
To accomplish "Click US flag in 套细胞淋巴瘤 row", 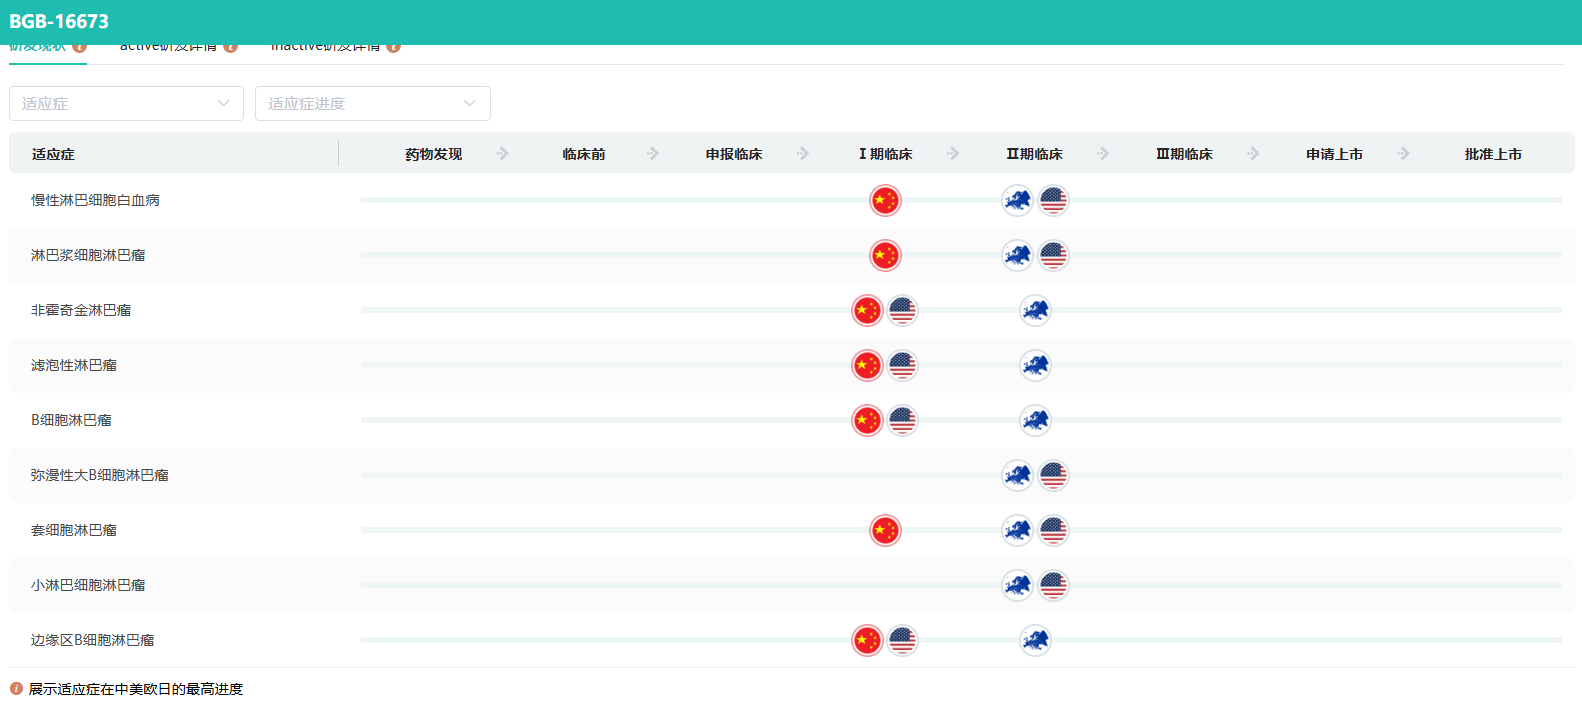I will coord(1053,530).
